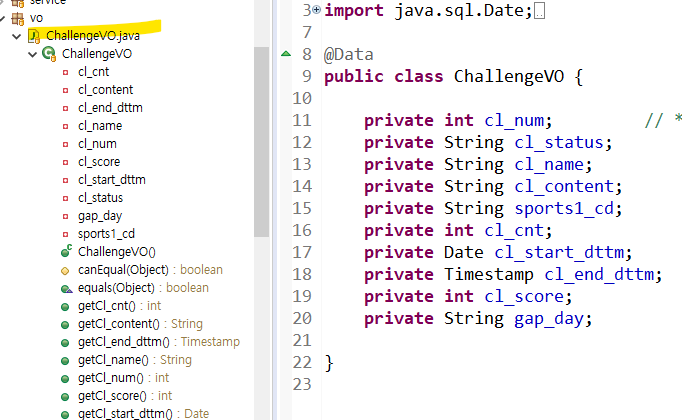Image resolution: width=682 pixels, height=420 pixels.
Task: Select the cl_content field in tree
Action: pos(105,90)
